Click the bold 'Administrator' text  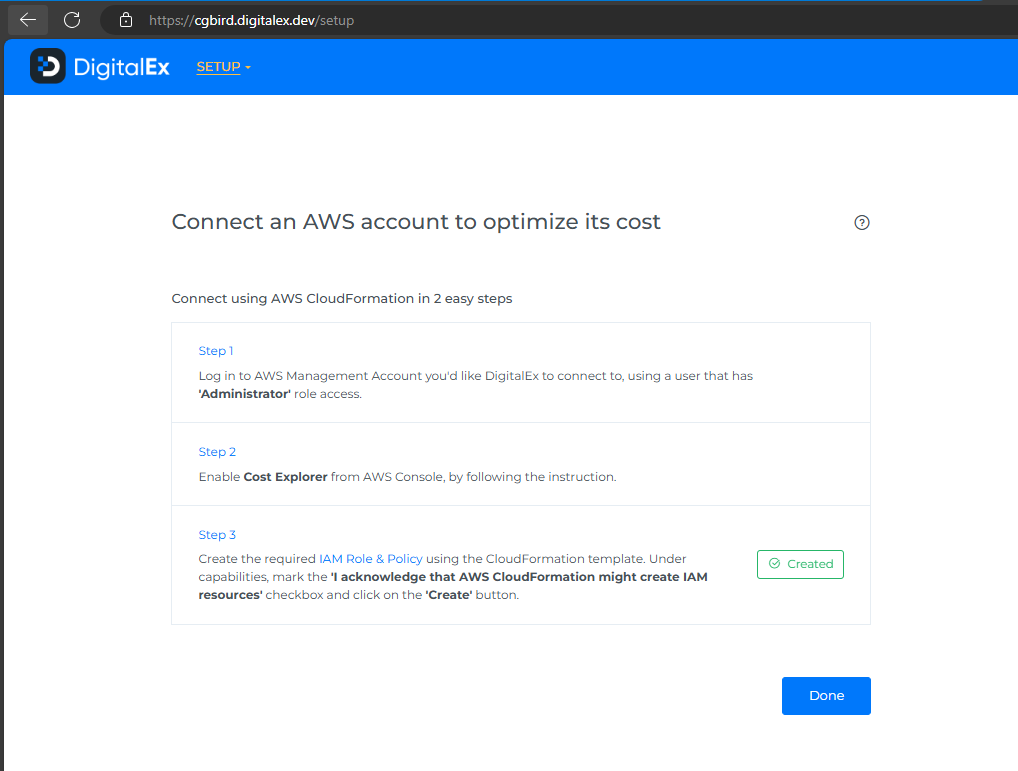[246, 394]
